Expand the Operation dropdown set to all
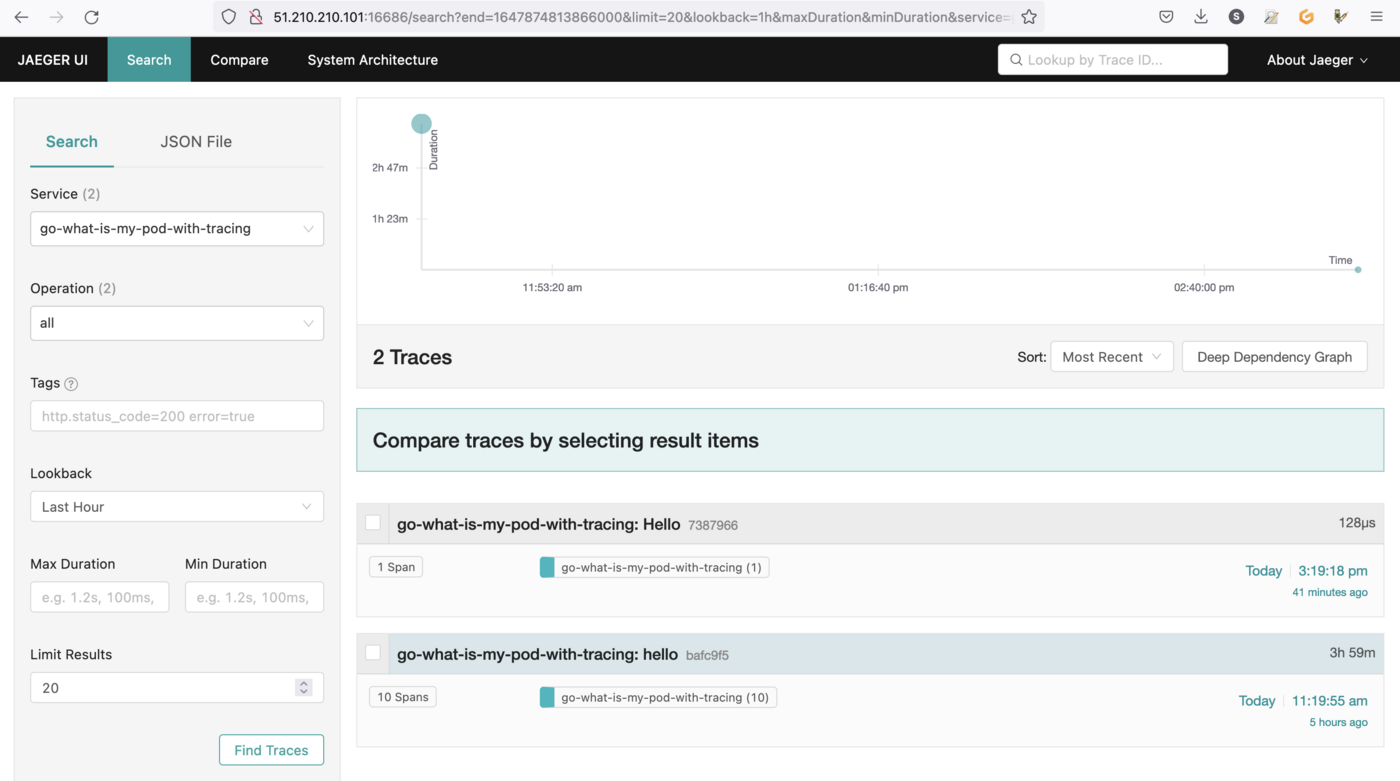 click(177, 323)
